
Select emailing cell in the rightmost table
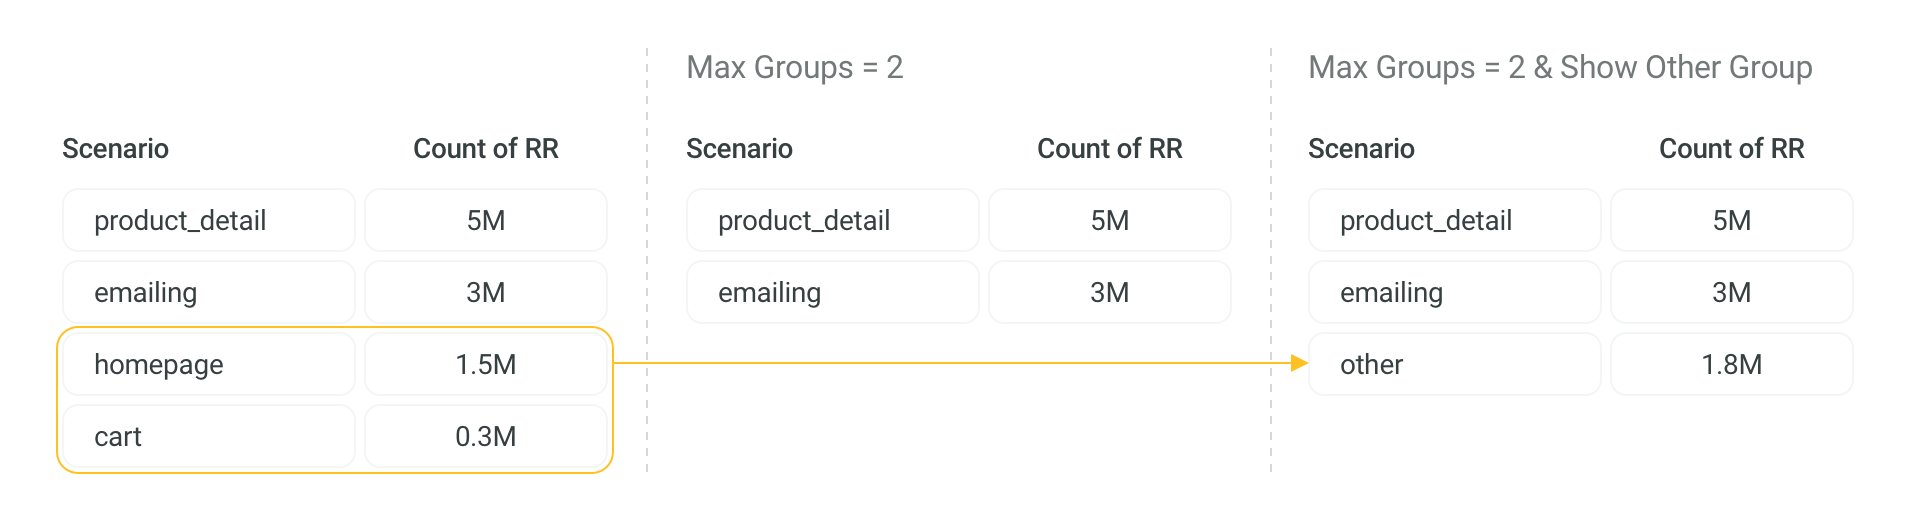pos(1455,292)
